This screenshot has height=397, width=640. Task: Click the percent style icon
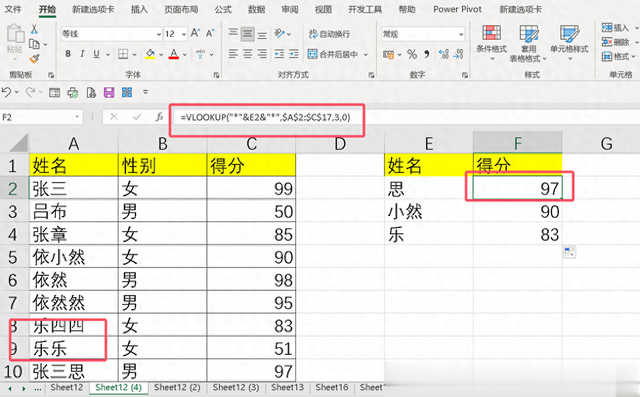pos(412,54)
